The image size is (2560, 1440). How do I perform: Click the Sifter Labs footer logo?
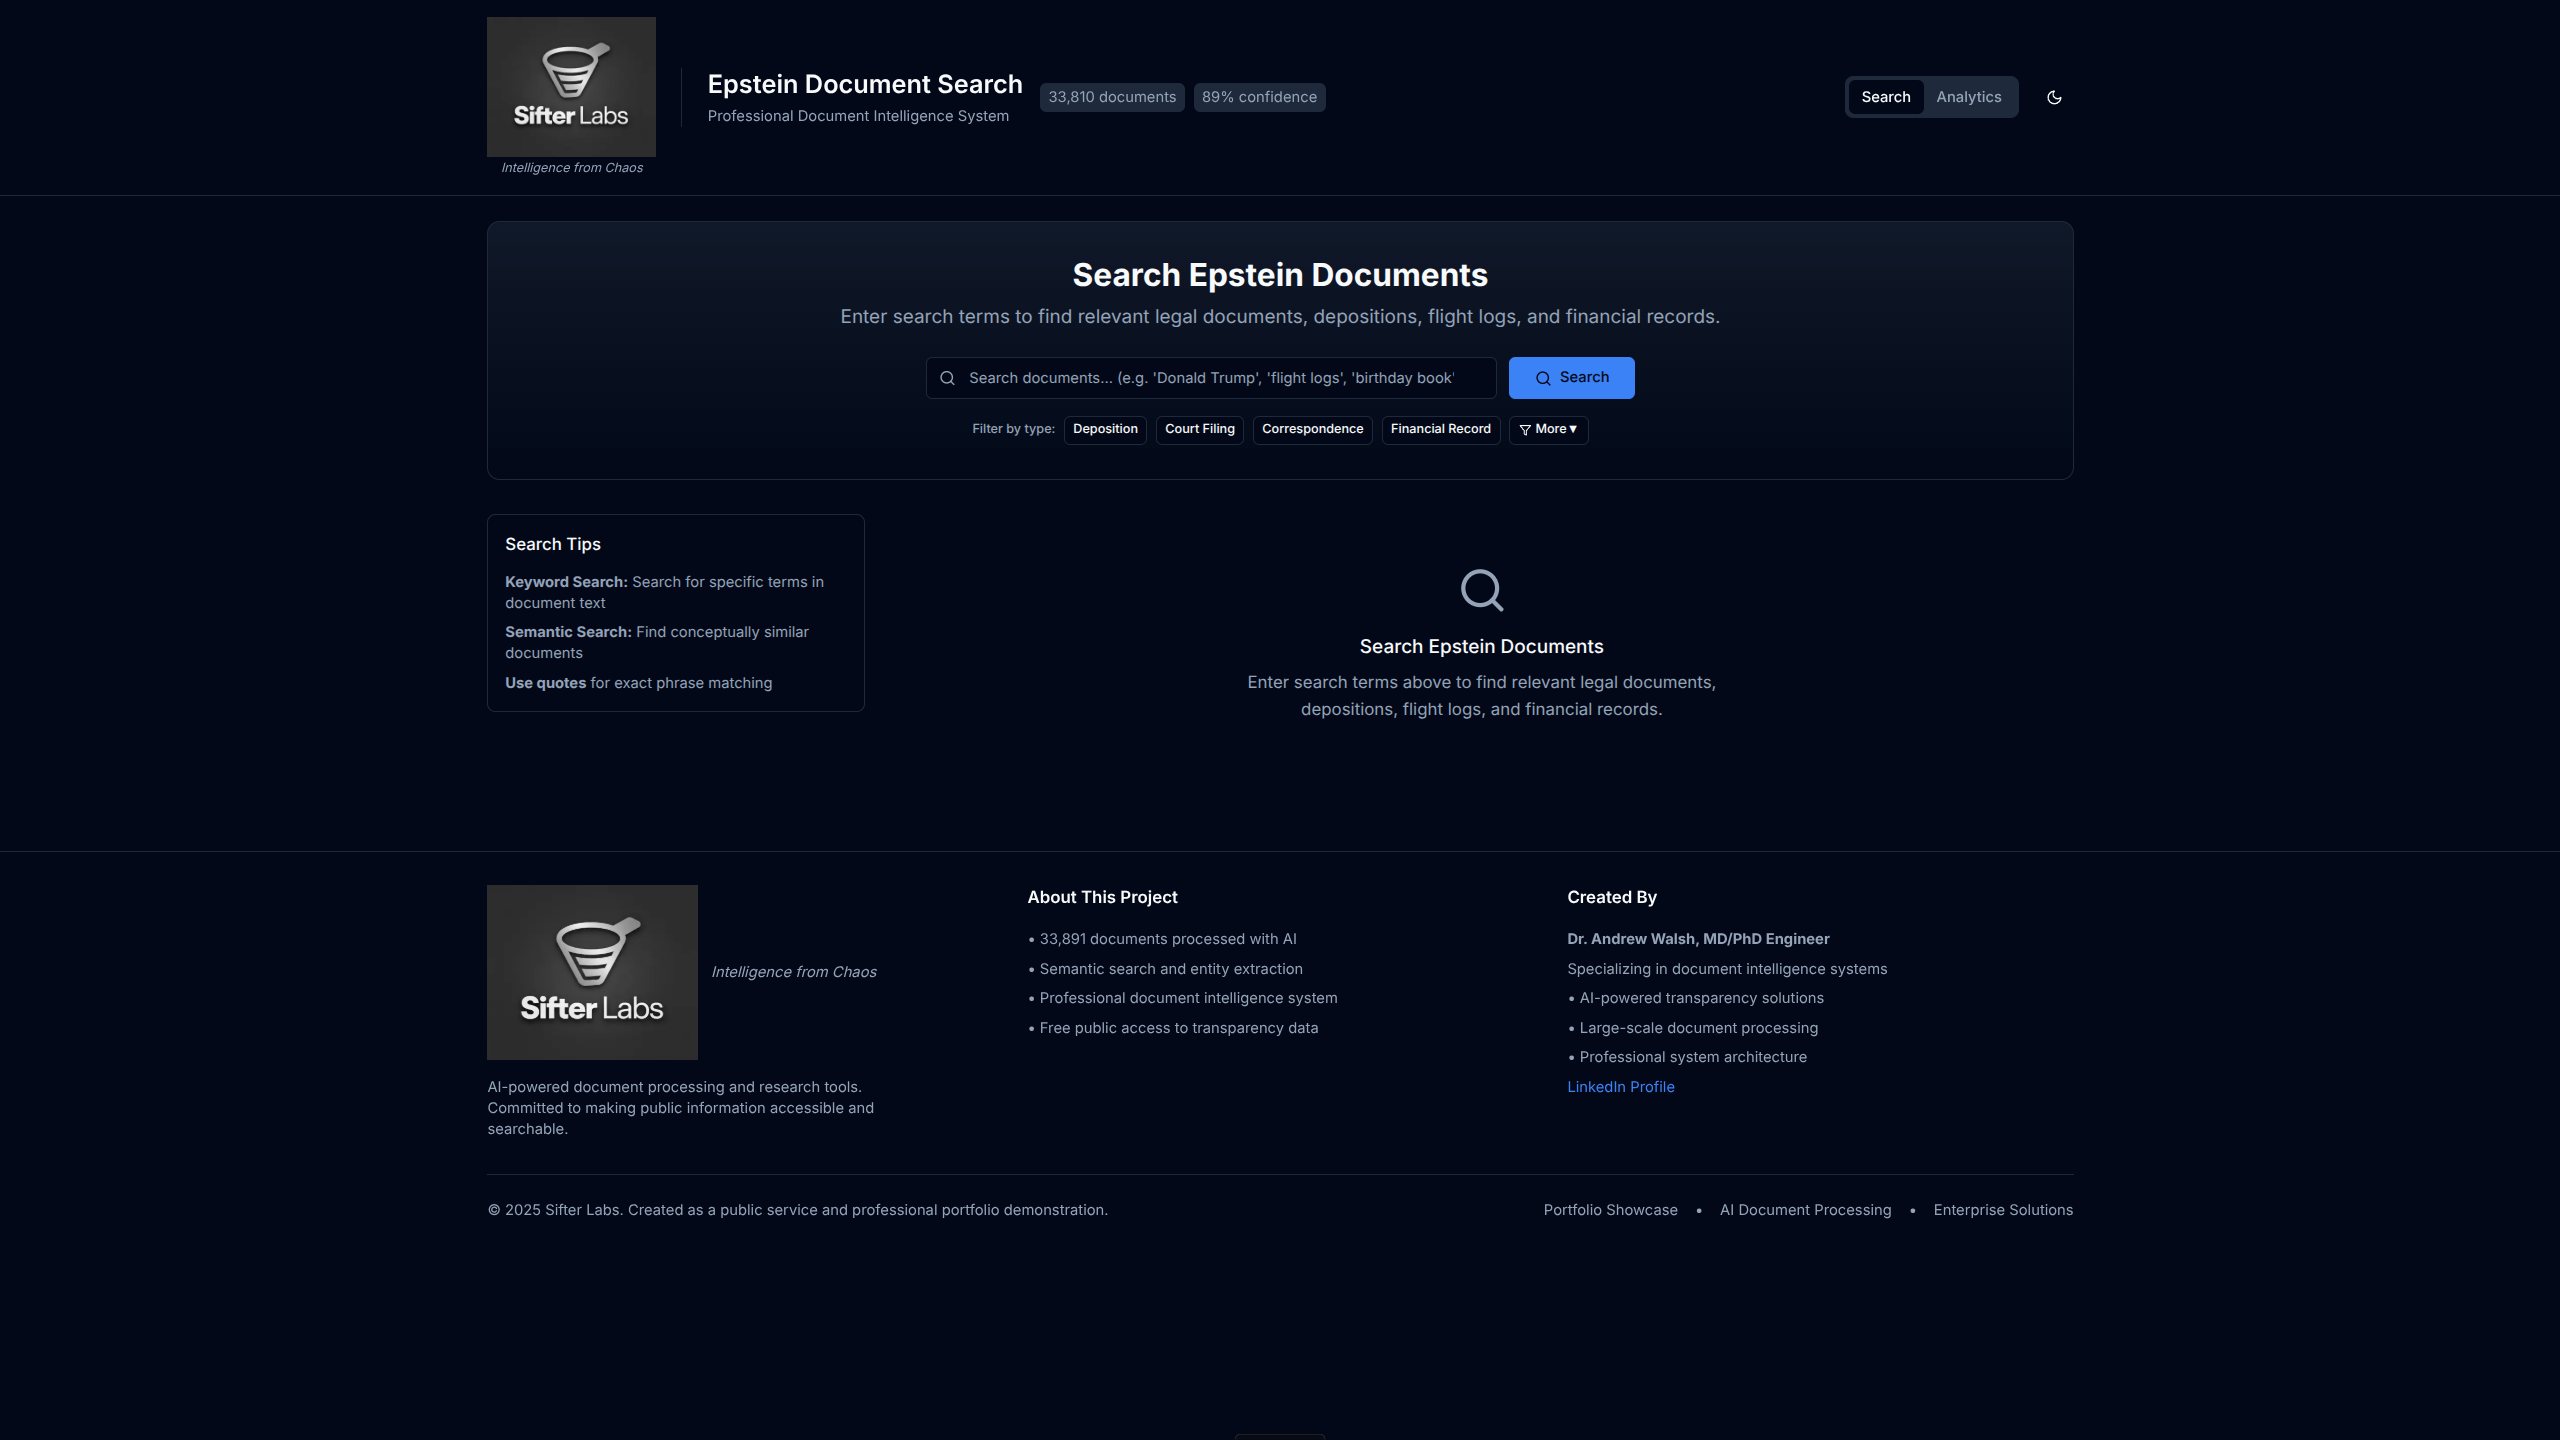[x=592, y=972]
